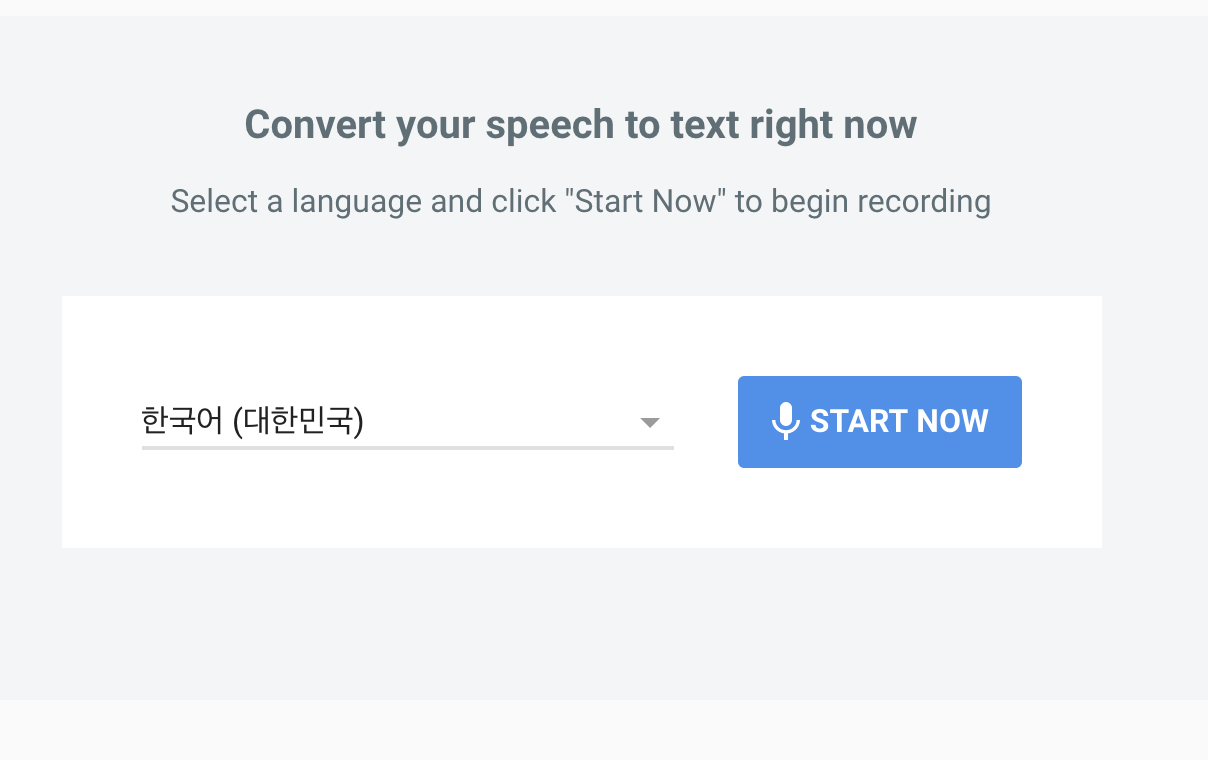Click the microphone icon on the blue button

[x=786, y=421]
